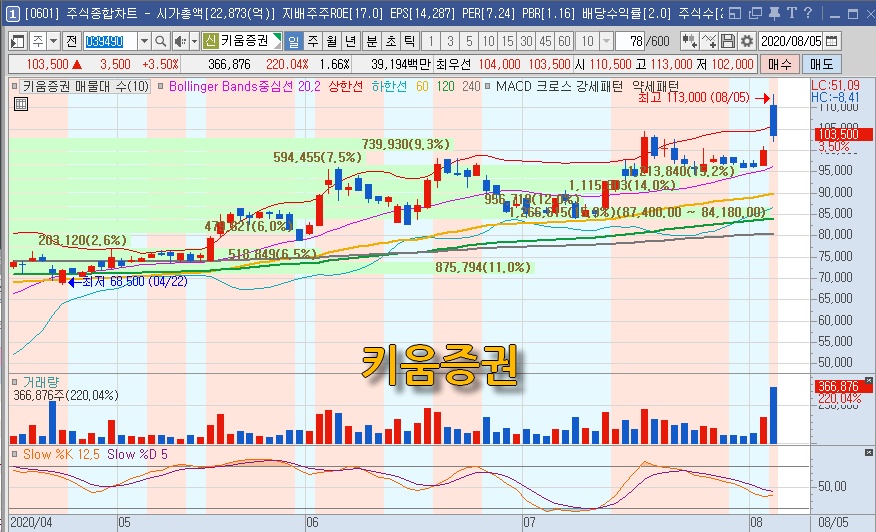Select the 년 yearly period toggle
Screen dimensions: 876x532
[x=351, y=41]
